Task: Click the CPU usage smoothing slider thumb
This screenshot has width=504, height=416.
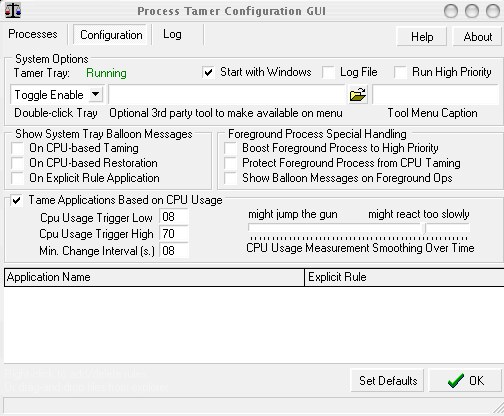Action: (425, 228)
